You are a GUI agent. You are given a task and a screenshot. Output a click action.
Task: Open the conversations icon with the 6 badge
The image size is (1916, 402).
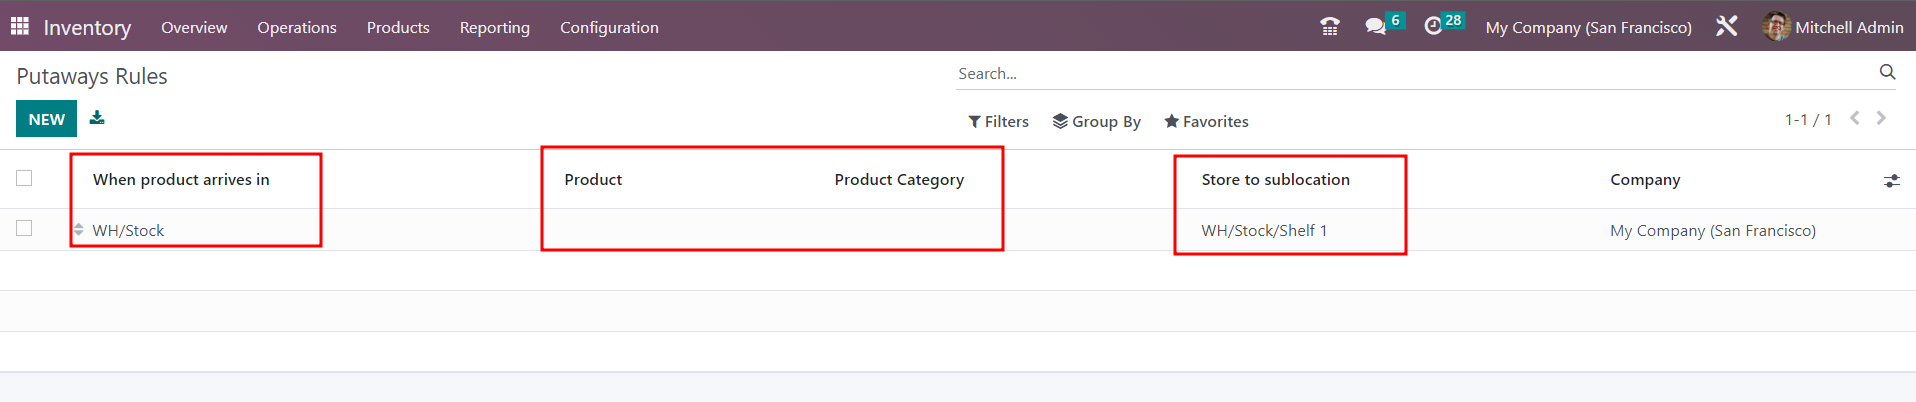pyautogui.click(x=1384, y=25)
